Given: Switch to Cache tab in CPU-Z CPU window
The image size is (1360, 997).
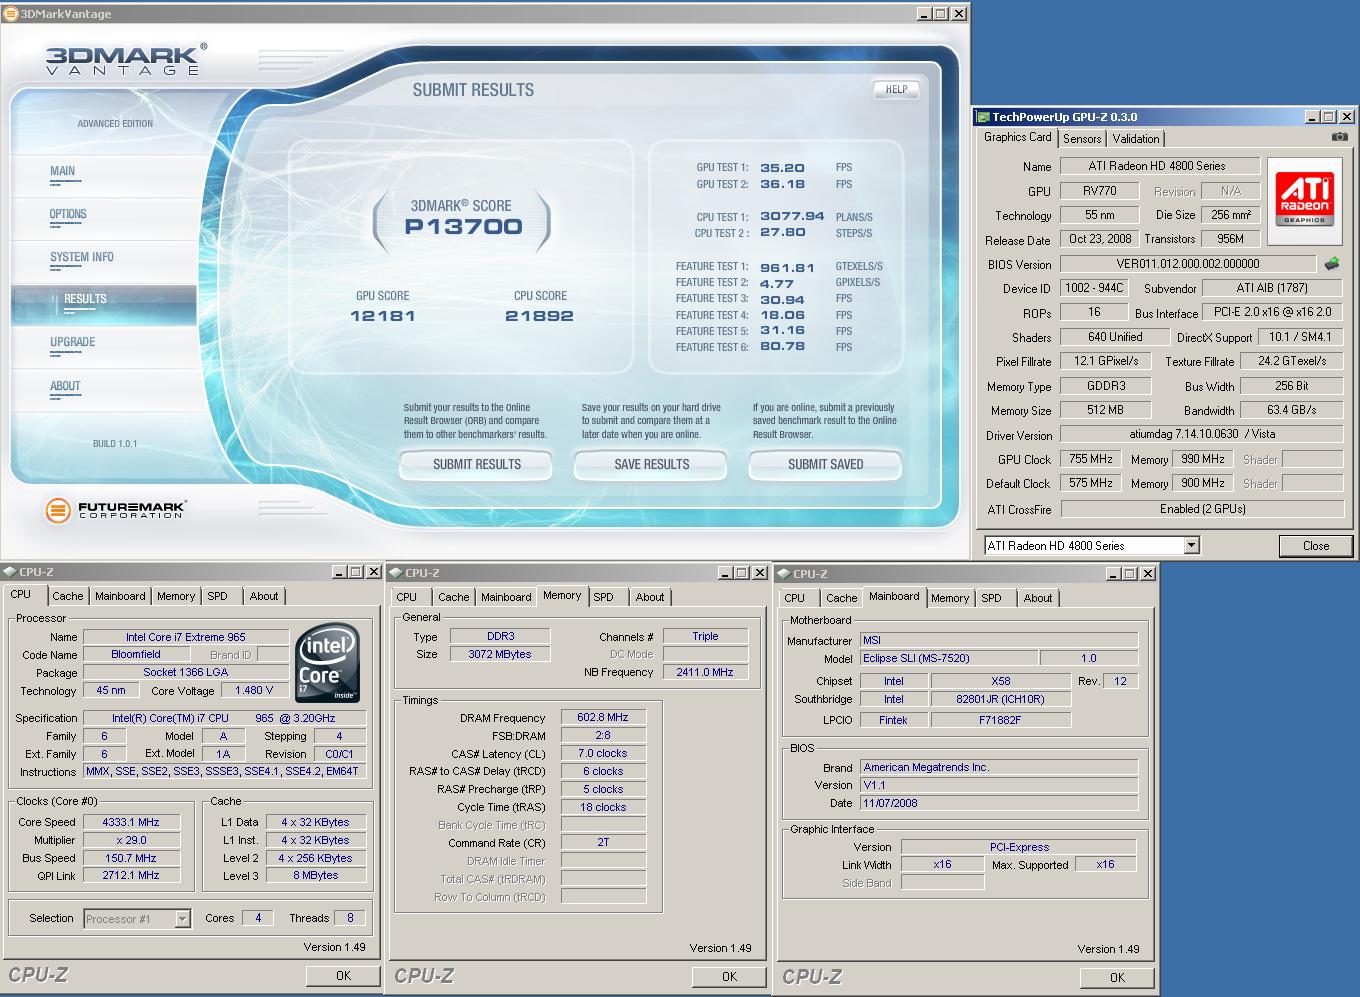Looking at the screenshot, I should (68, 596).
